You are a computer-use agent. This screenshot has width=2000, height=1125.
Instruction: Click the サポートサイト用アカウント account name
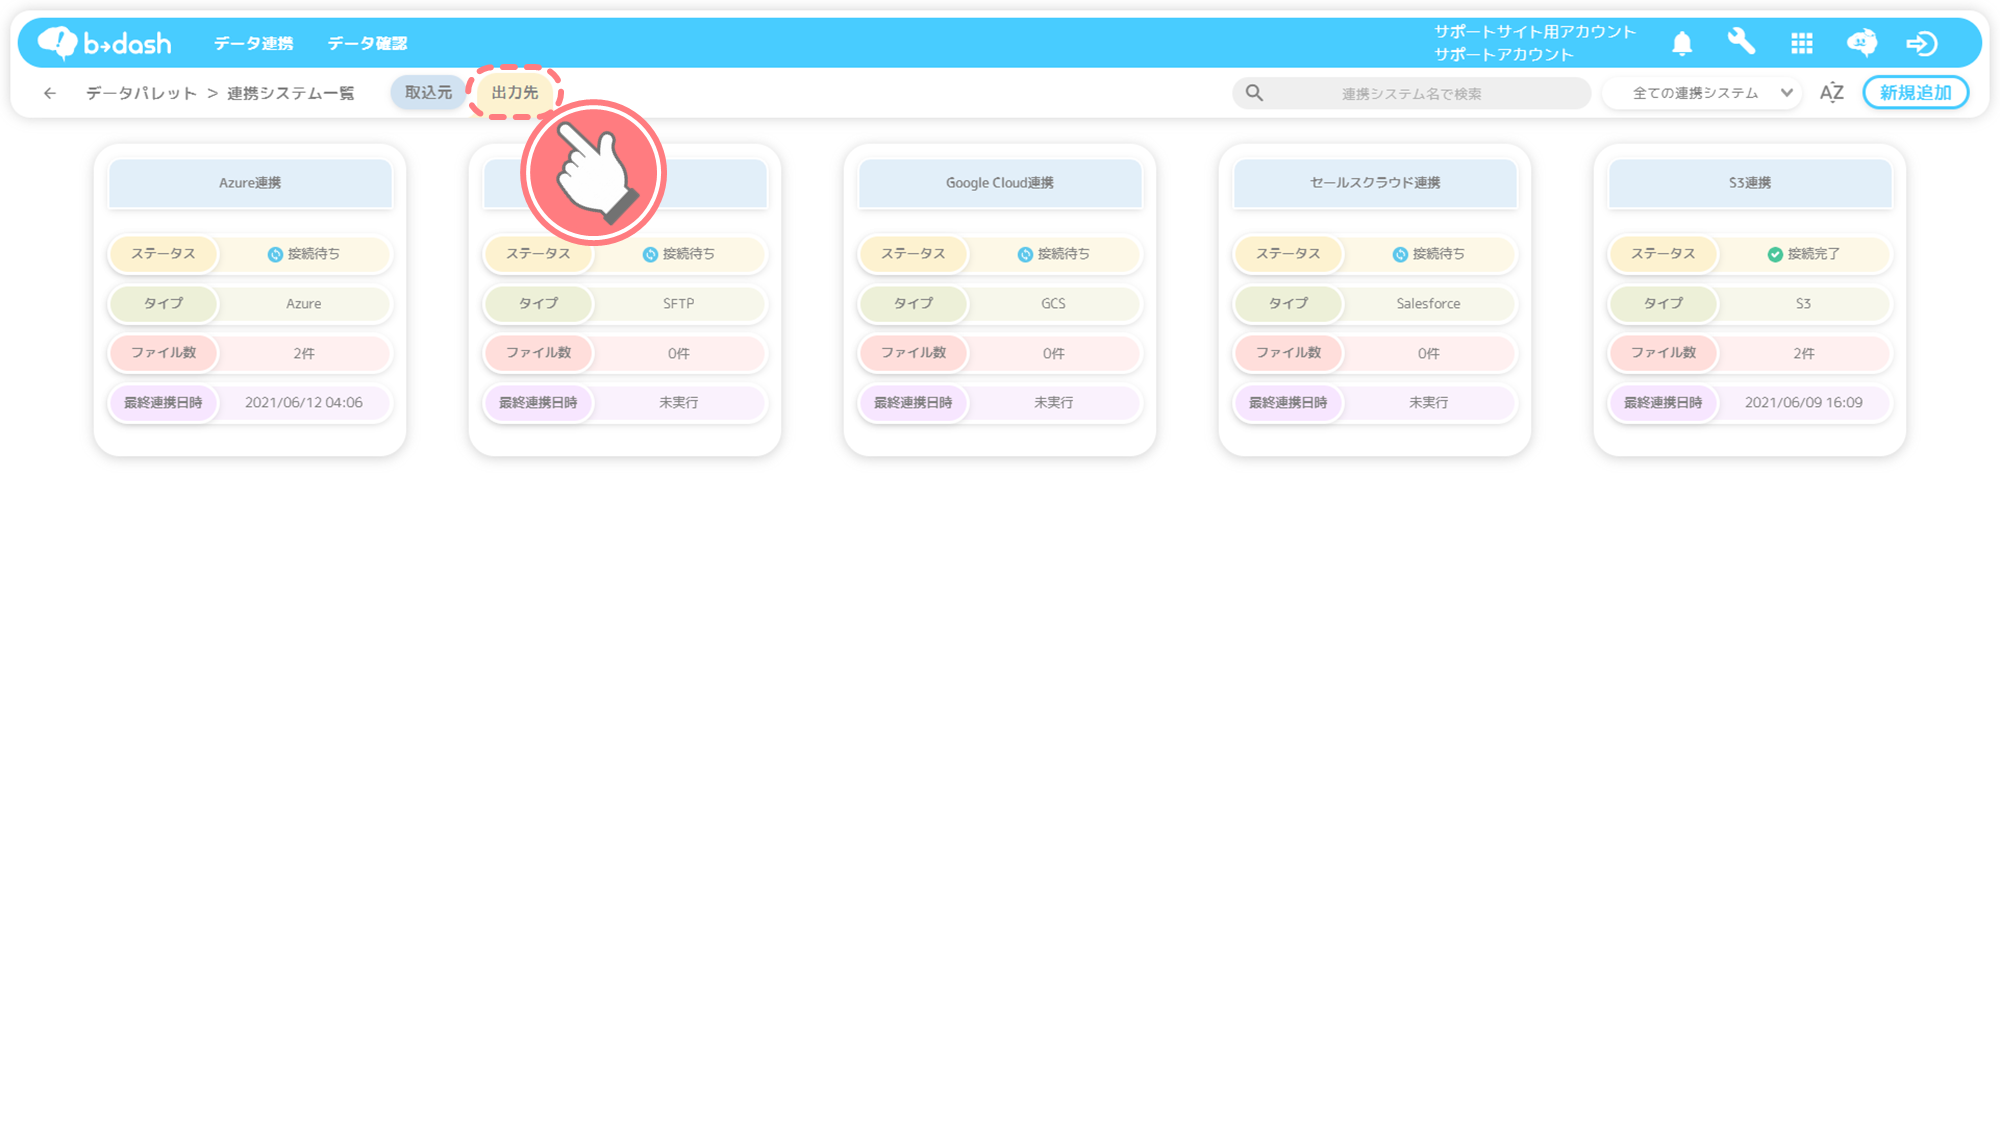click(x=1535, y=32)
